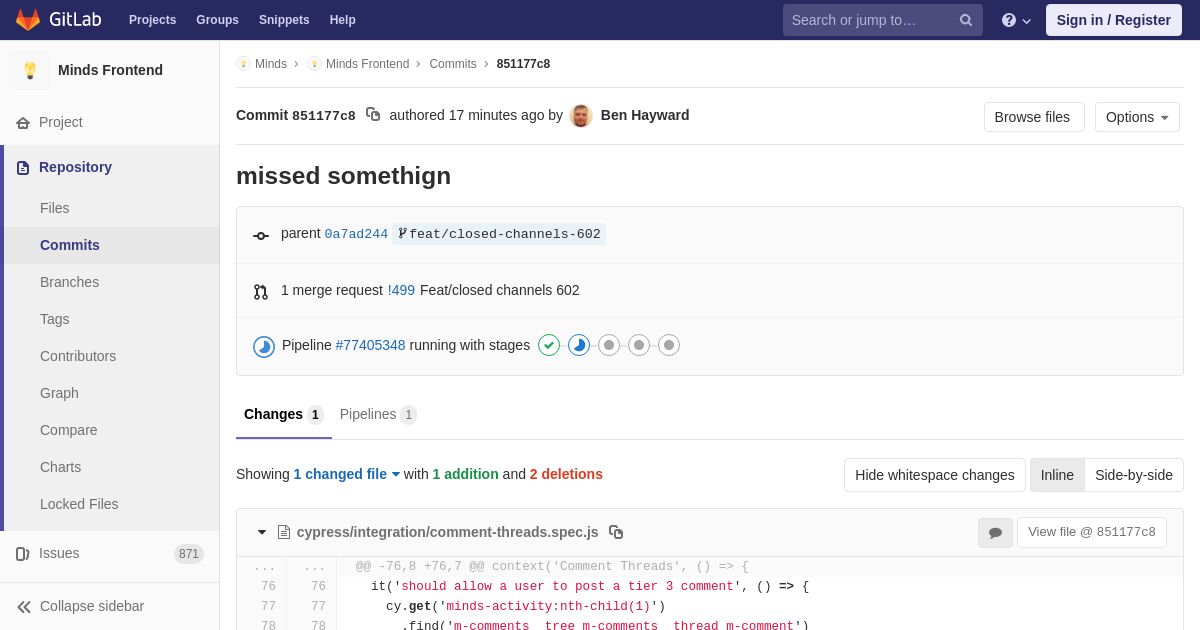1200x630 pixels.
Task: Open the passed first pipeline stage
Action: [549, 345]
